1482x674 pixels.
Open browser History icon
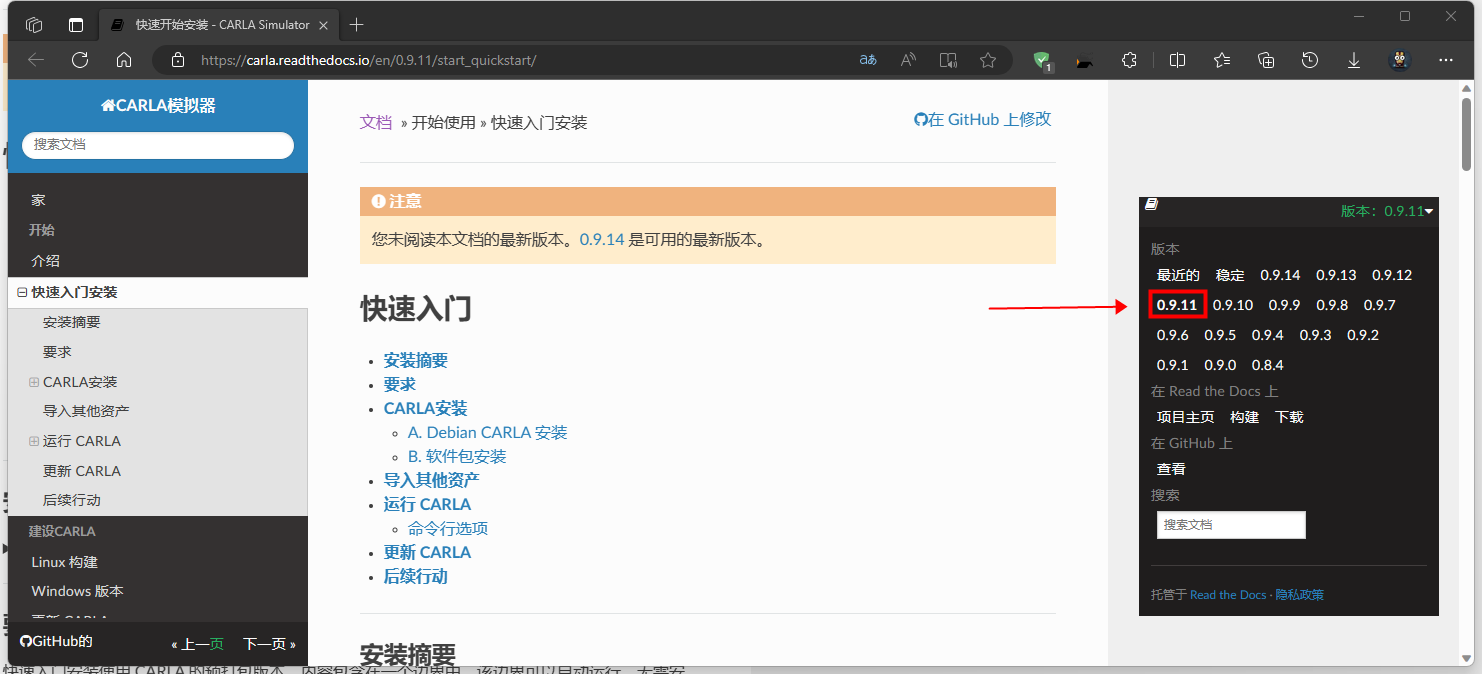point(1310,60)
